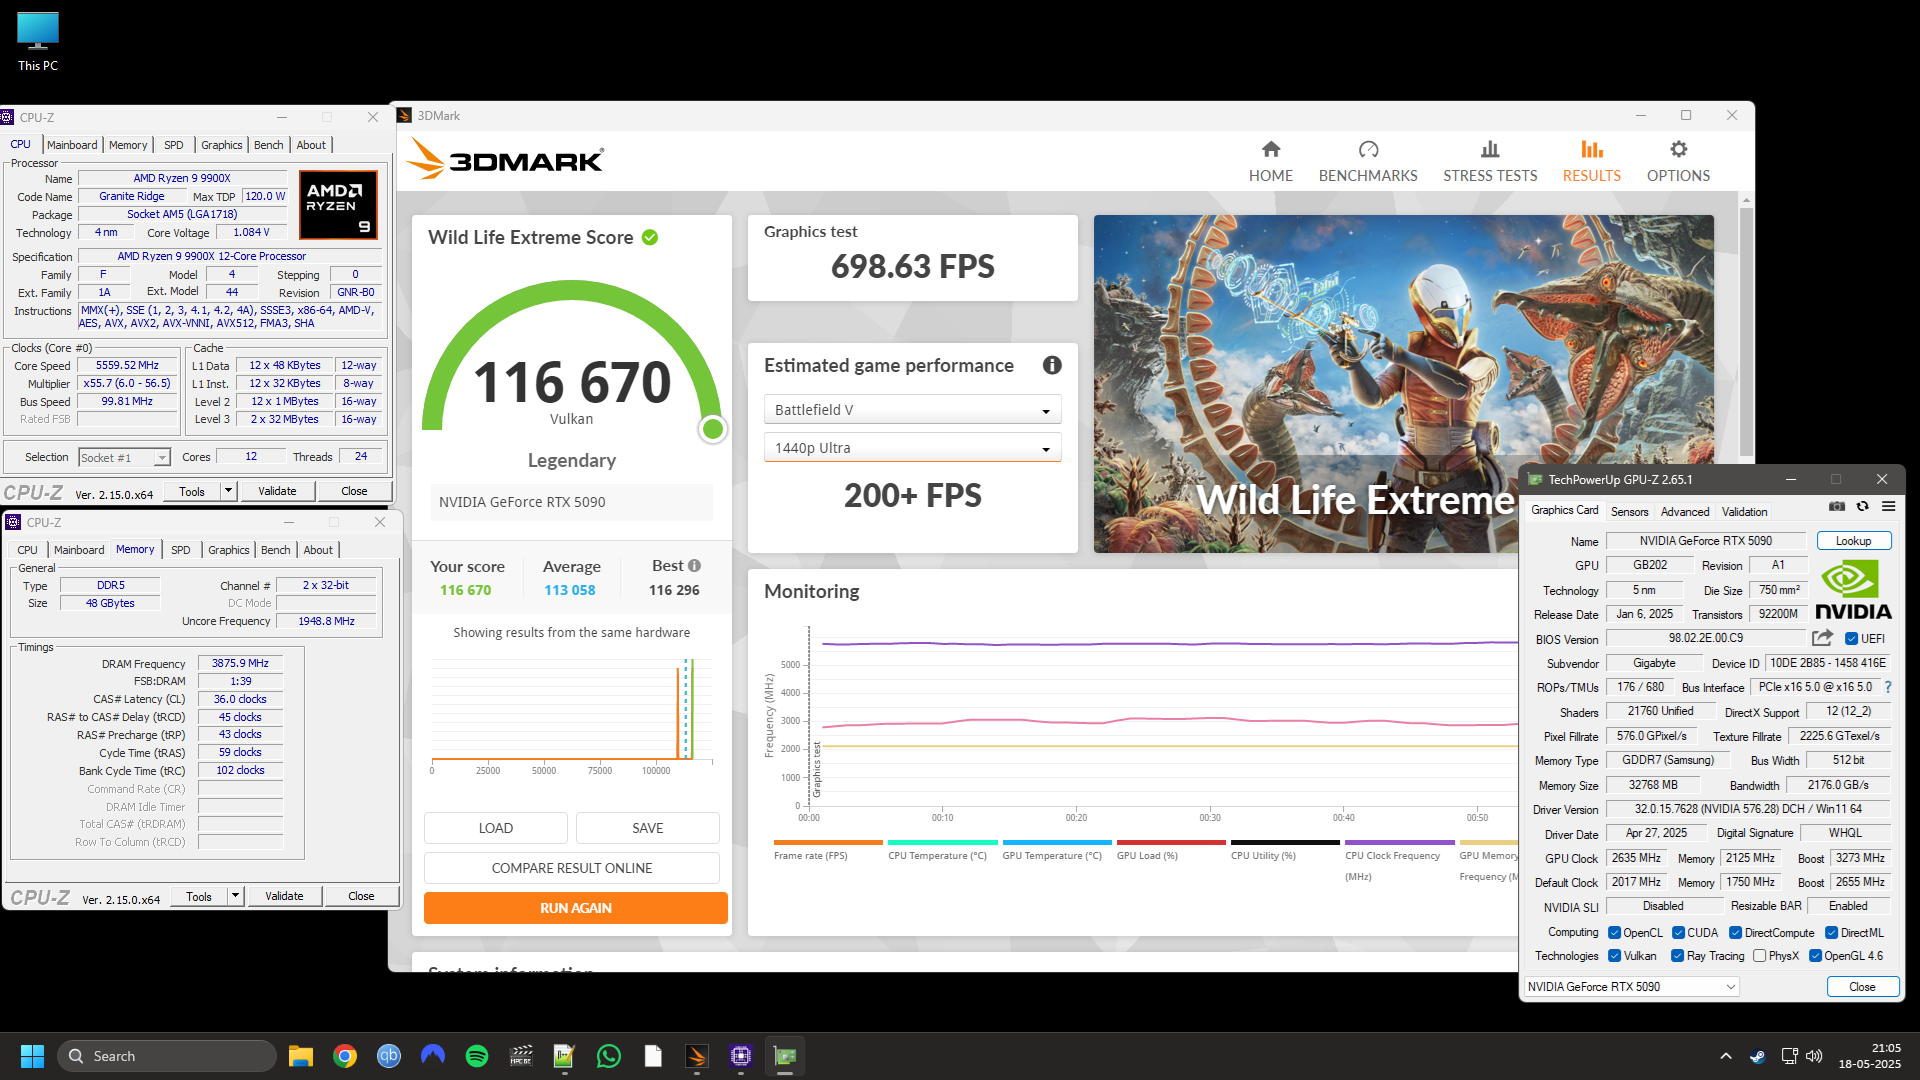Screen dimensions: 1920x1080
Task: Open the GPU-Z hamburger menu
Action: [x=1888, y=507]
